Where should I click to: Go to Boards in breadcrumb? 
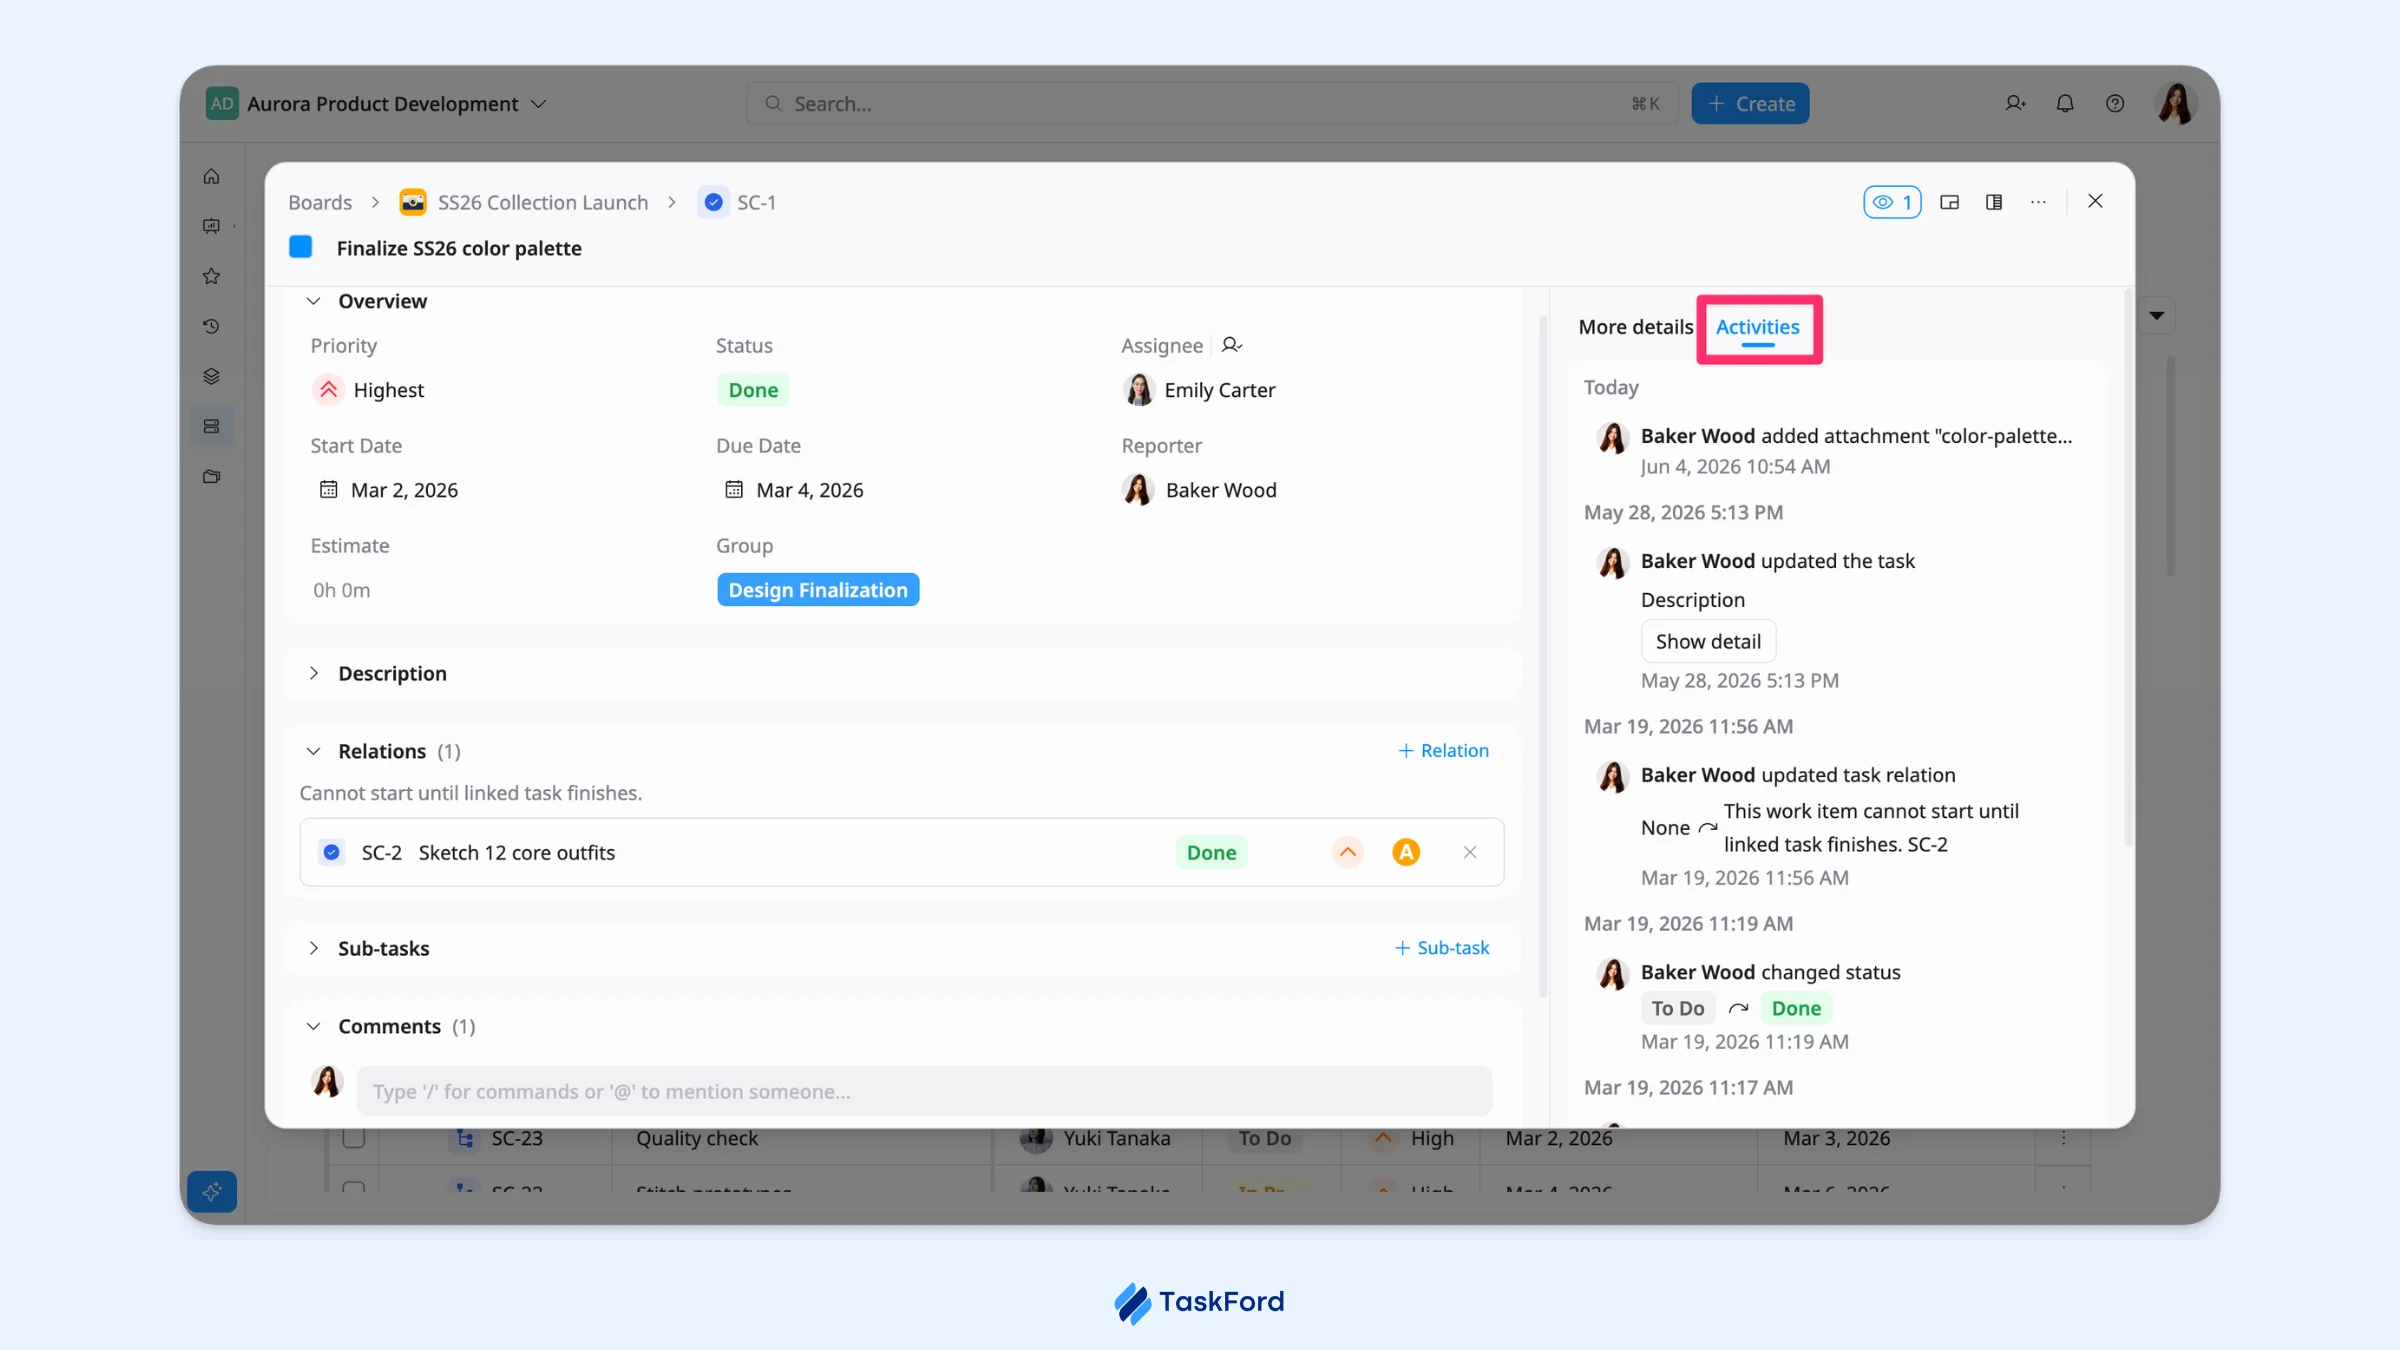tap(320, 202)
